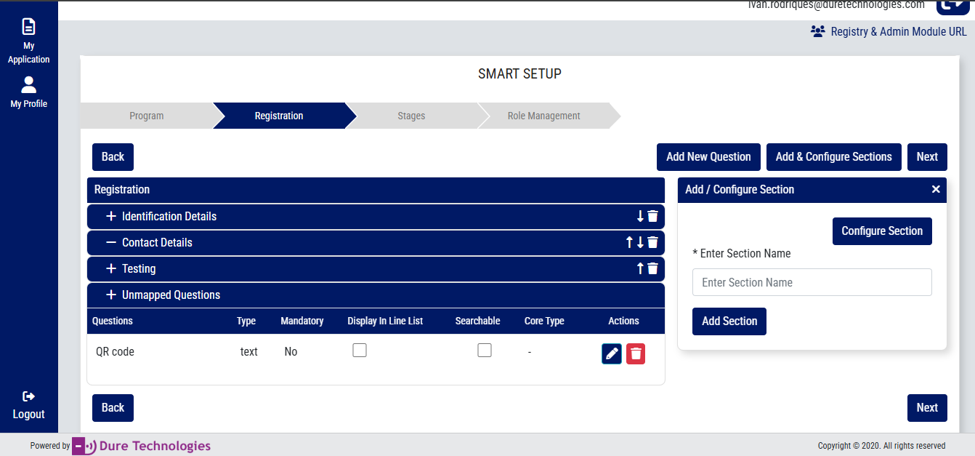
Task: Open My Profile in the sidebar
Action: pyautogui.click(x=29, y=92)
